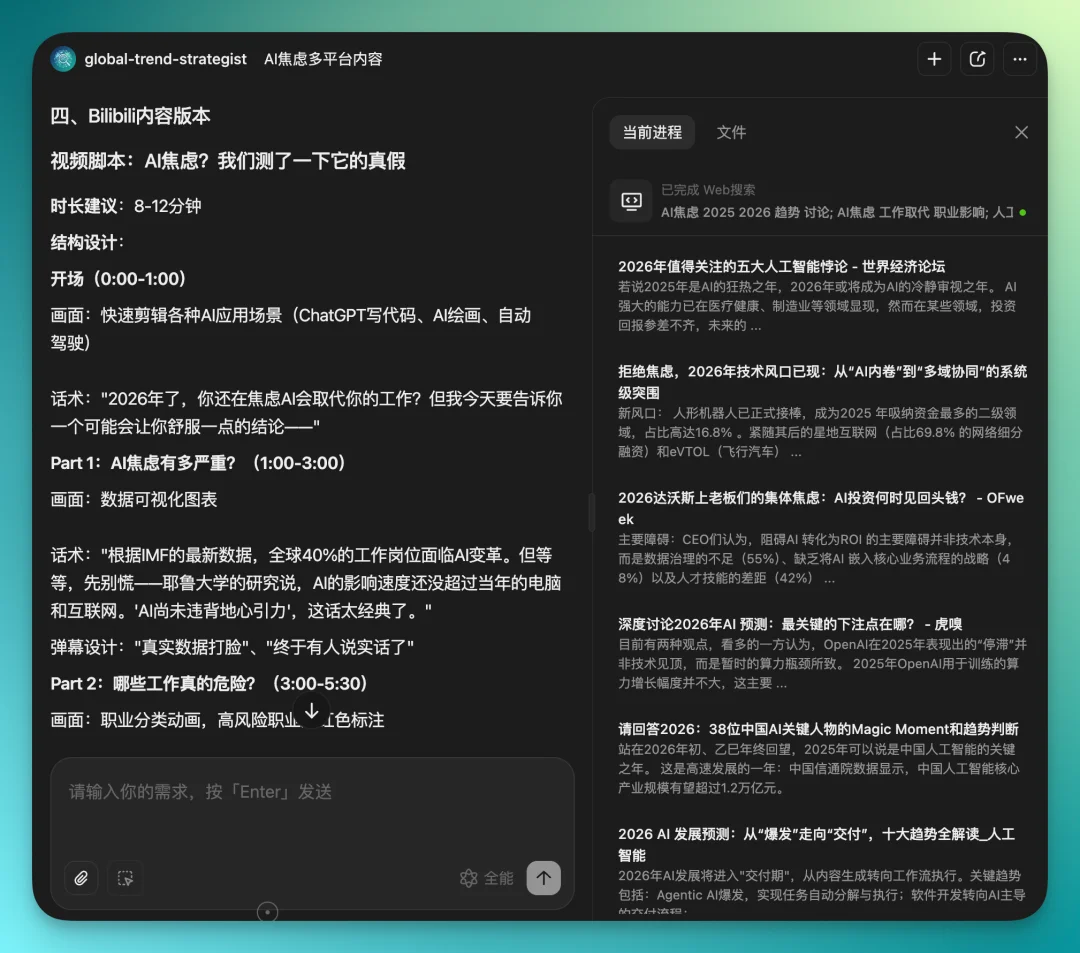Click the share conversation icon at top right
Viewport: 1080px width, 953px height.
[x=977, y=59]
